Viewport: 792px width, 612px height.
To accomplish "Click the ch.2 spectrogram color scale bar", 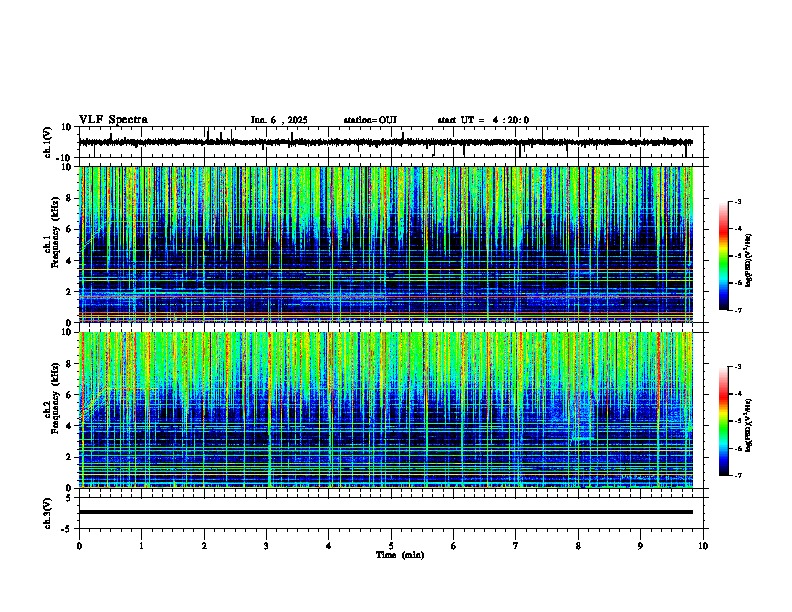I will (x=724, y=421).
